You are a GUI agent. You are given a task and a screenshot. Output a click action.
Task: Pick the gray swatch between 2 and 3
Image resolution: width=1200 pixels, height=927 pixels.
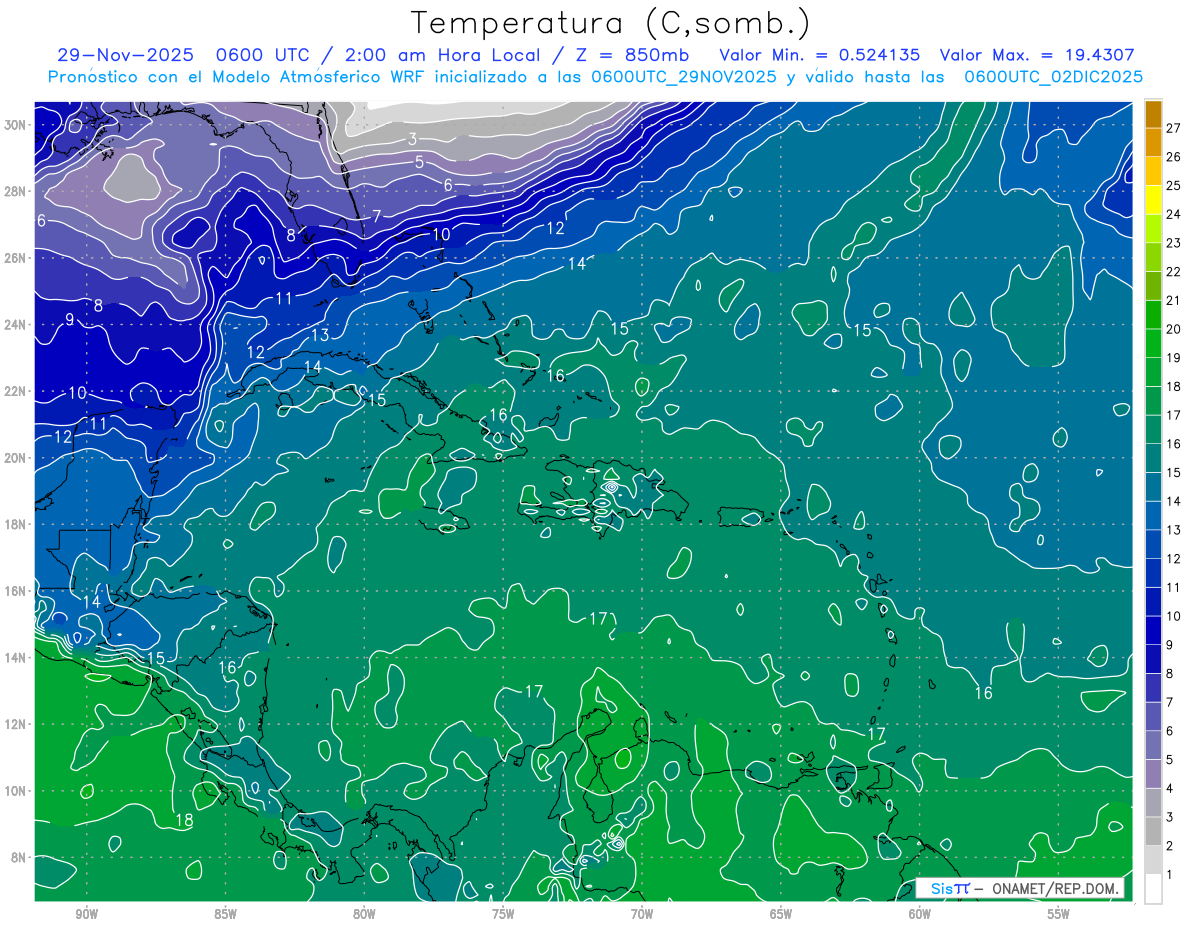click(x=1153, y=831)
